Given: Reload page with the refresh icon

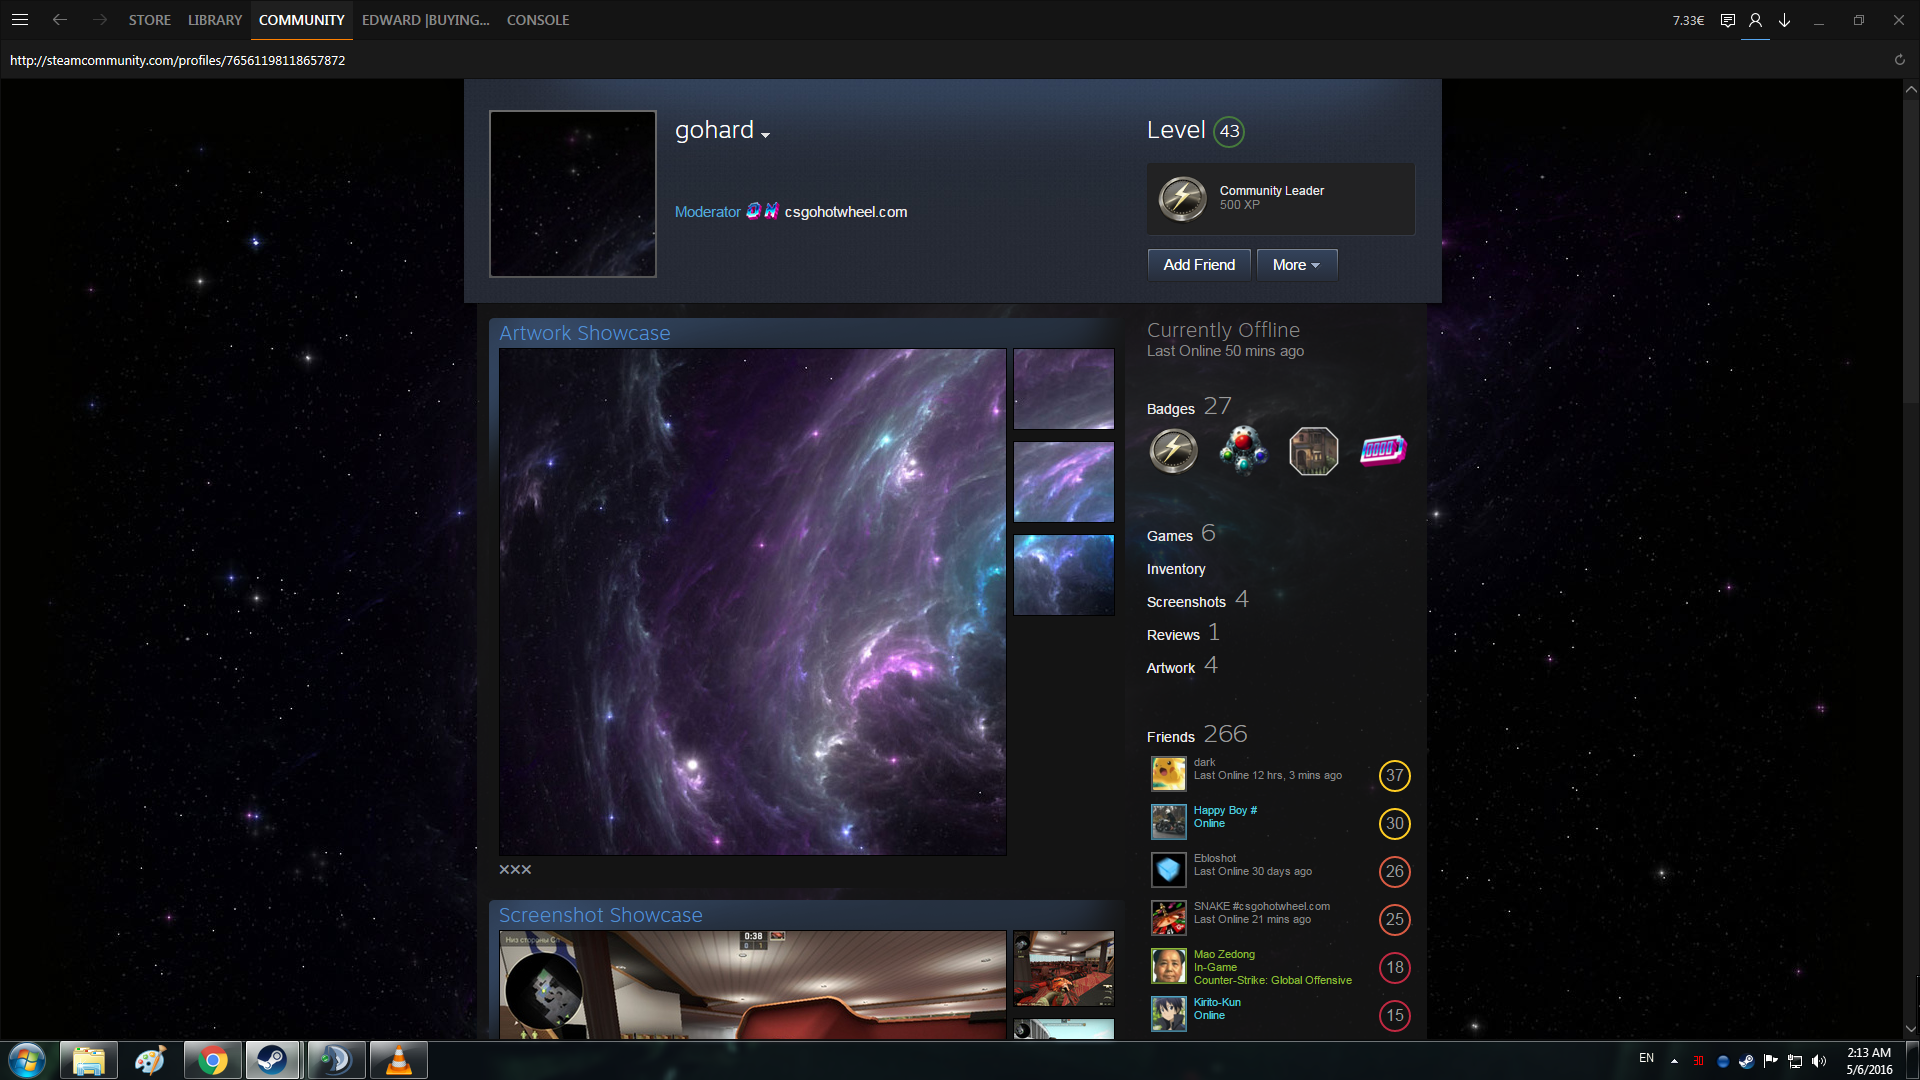Looking at the screenshot, I should [1899, 60].
